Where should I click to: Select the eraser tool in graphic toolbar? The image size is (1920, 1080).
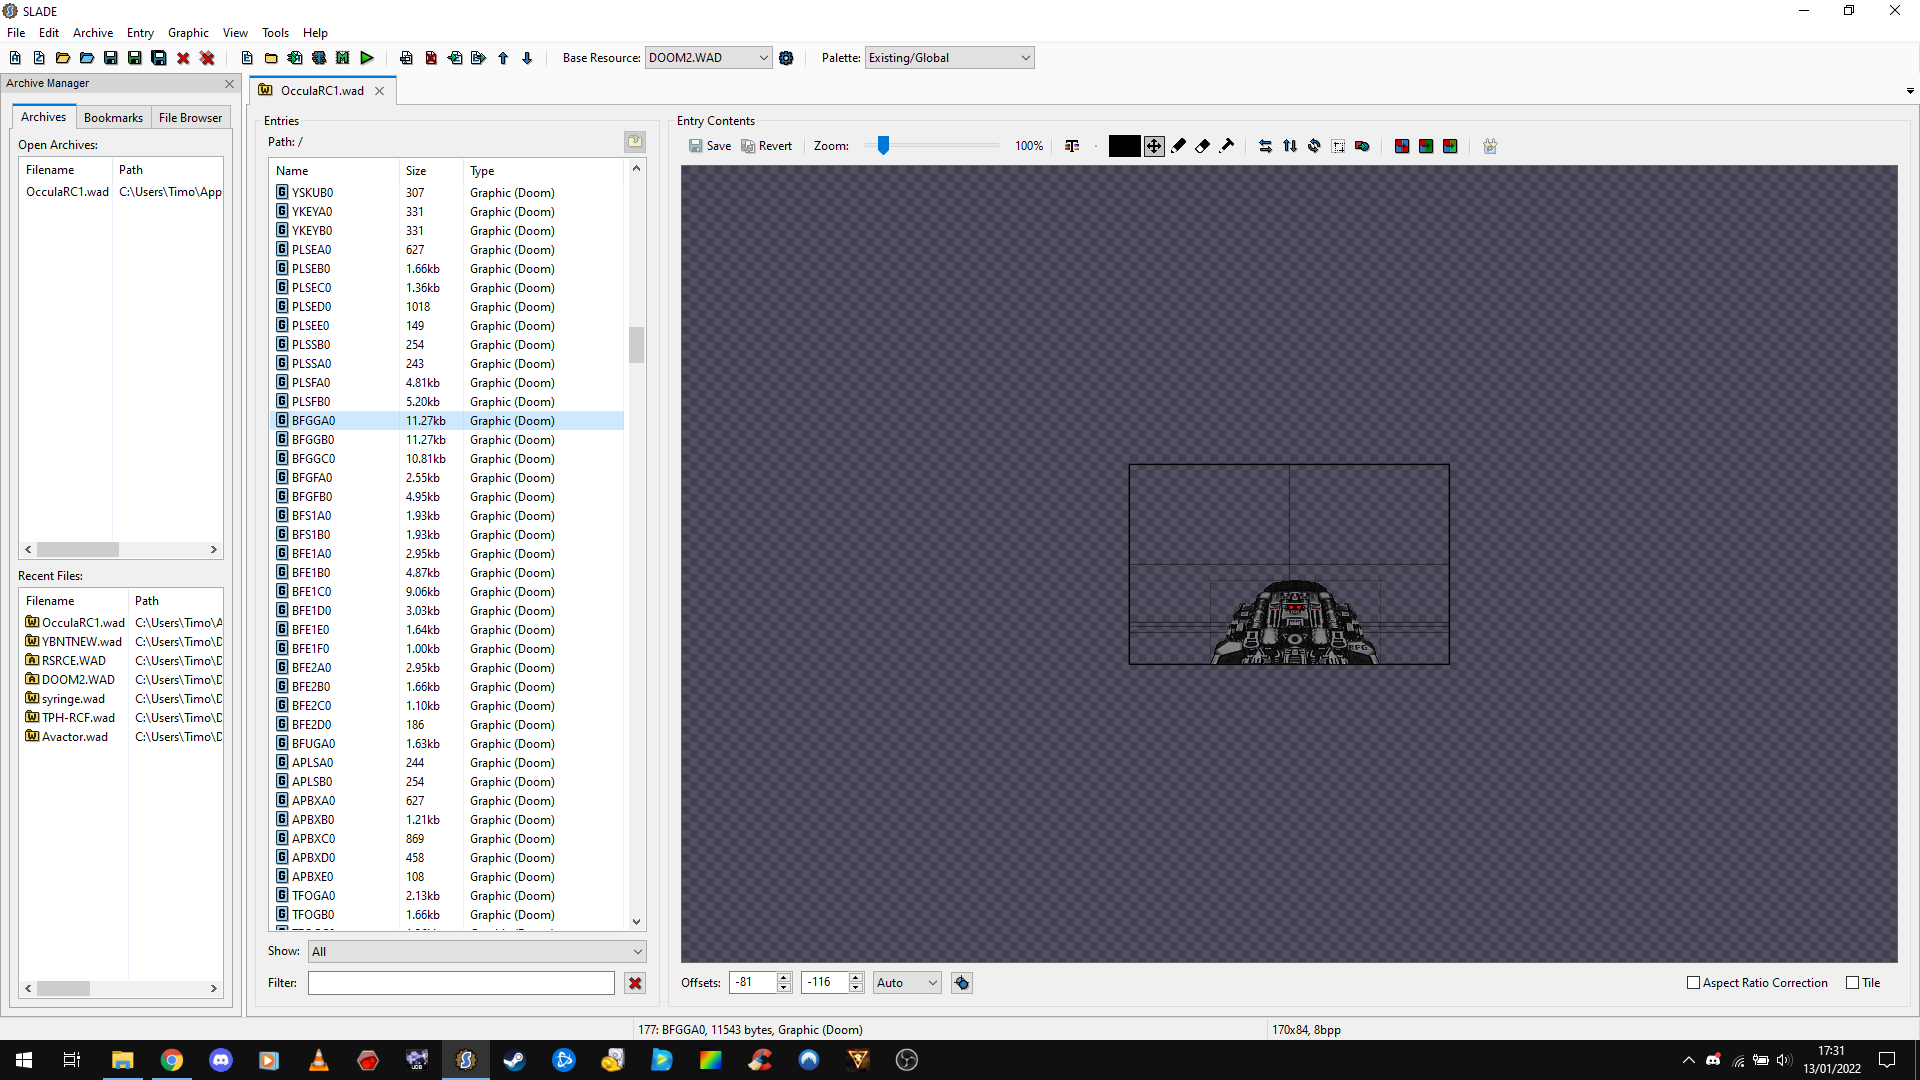click(x=1203, y=146)
